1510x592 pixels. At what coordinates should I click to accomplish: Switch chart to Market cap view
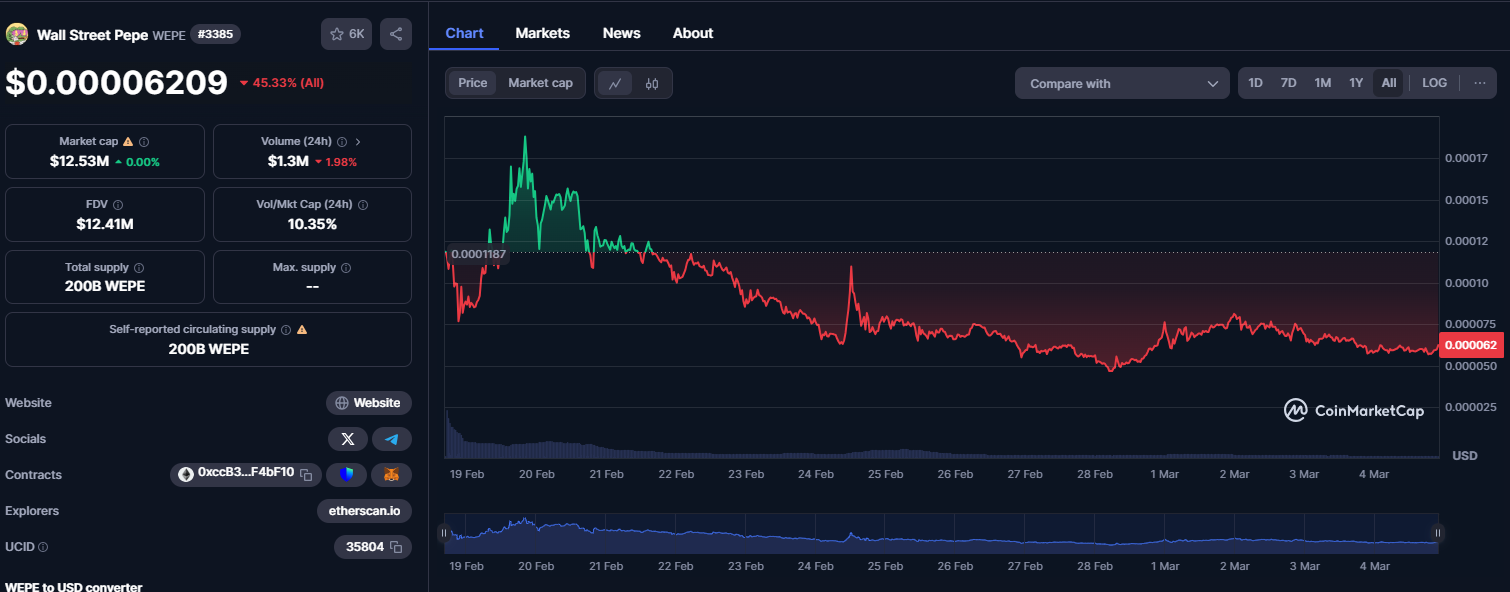(x=540, y=83)
